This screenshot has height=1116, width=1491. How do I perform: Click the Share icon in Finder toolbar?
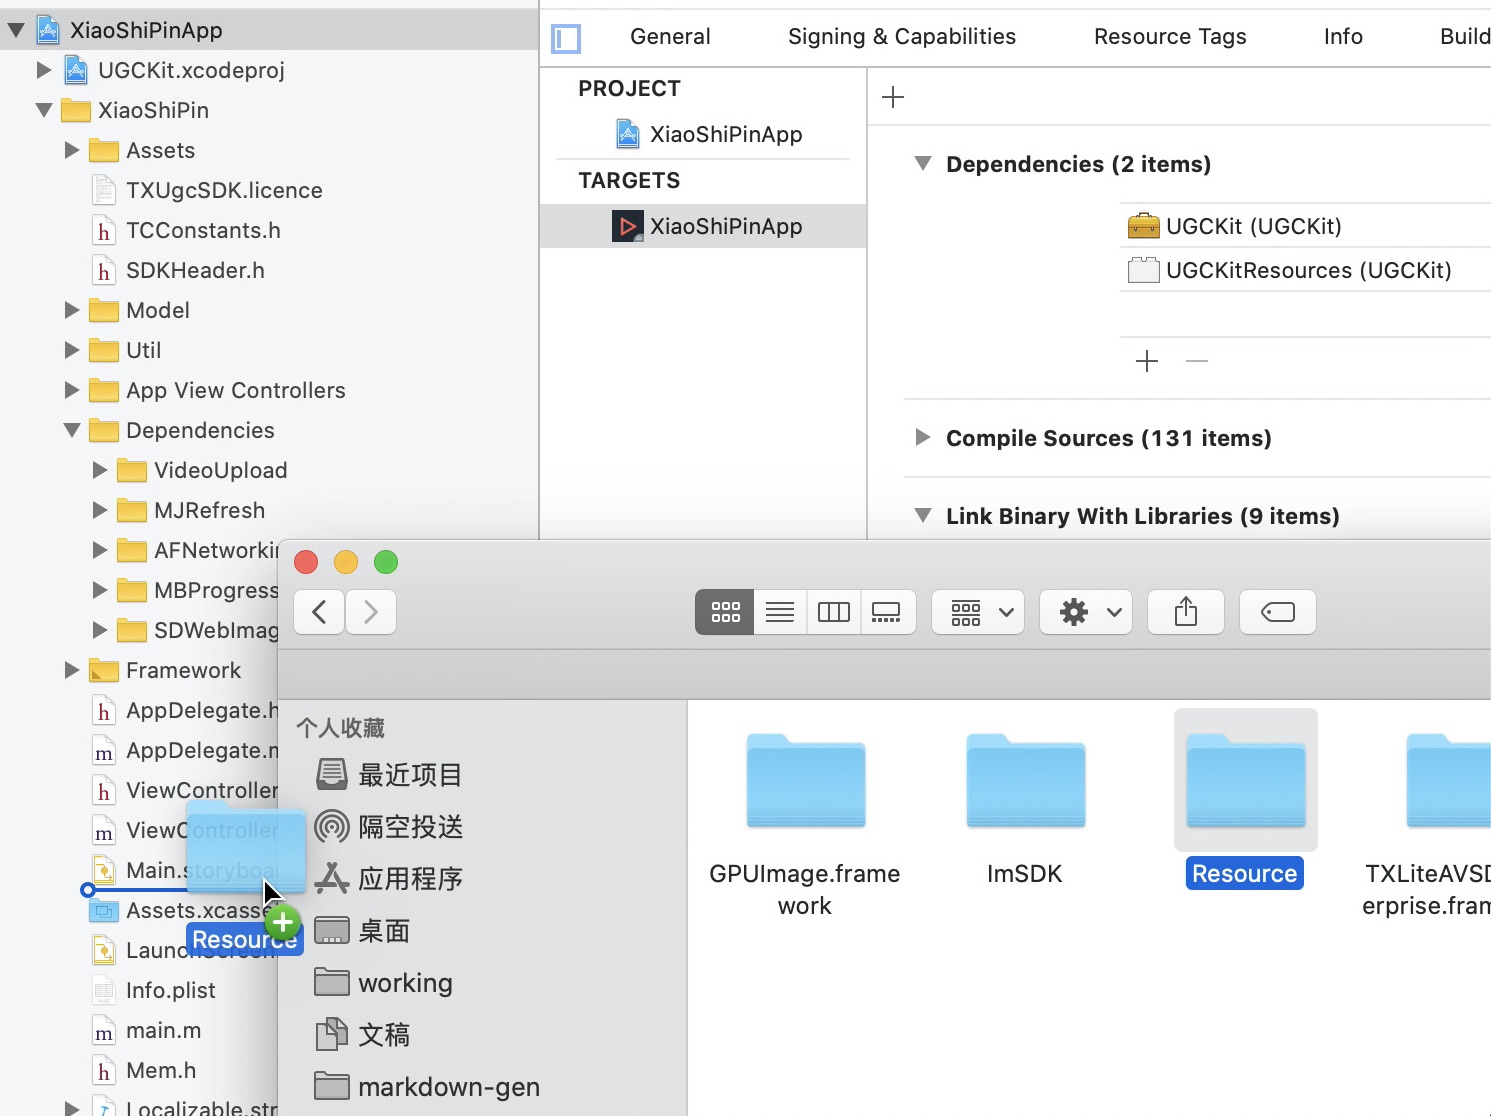tap(1185, 612)
